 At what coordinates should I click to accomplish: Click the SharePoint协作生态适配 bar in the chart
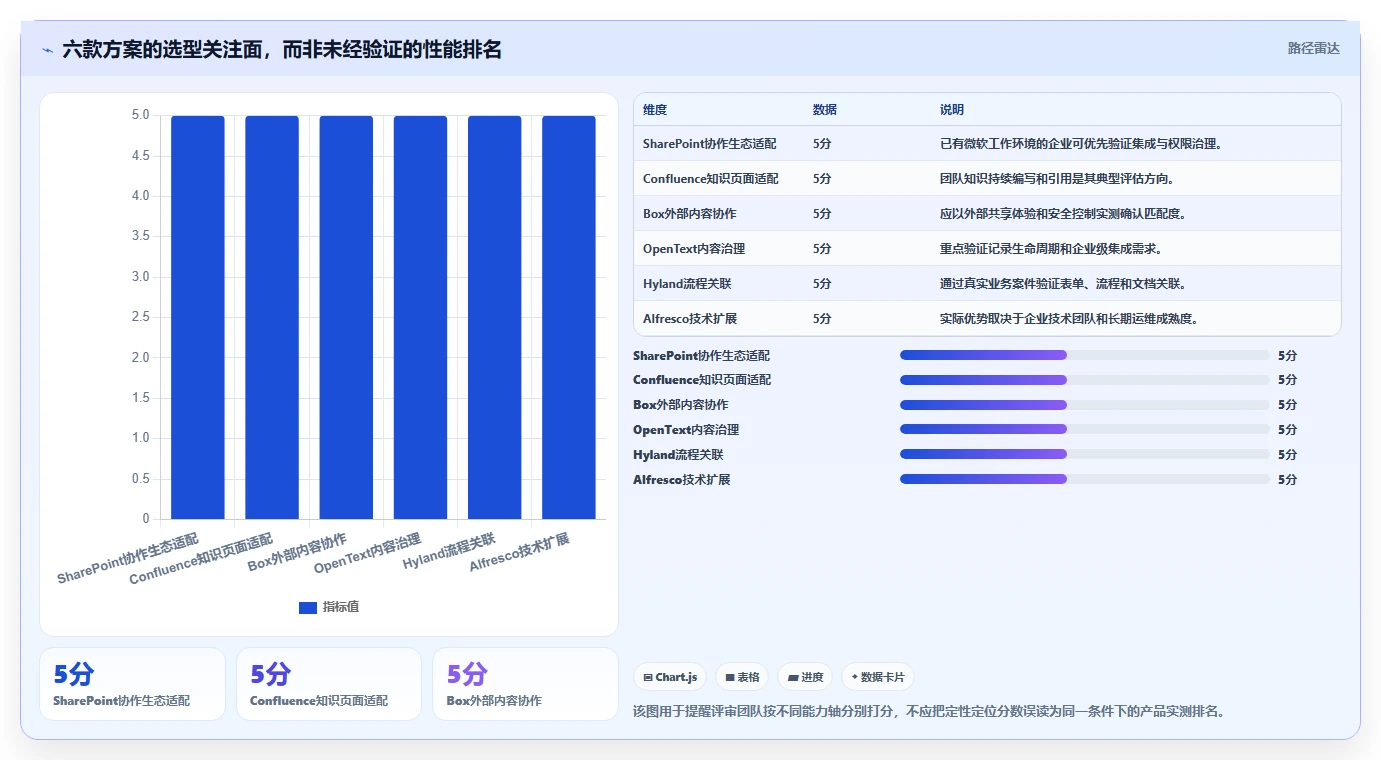198,317
